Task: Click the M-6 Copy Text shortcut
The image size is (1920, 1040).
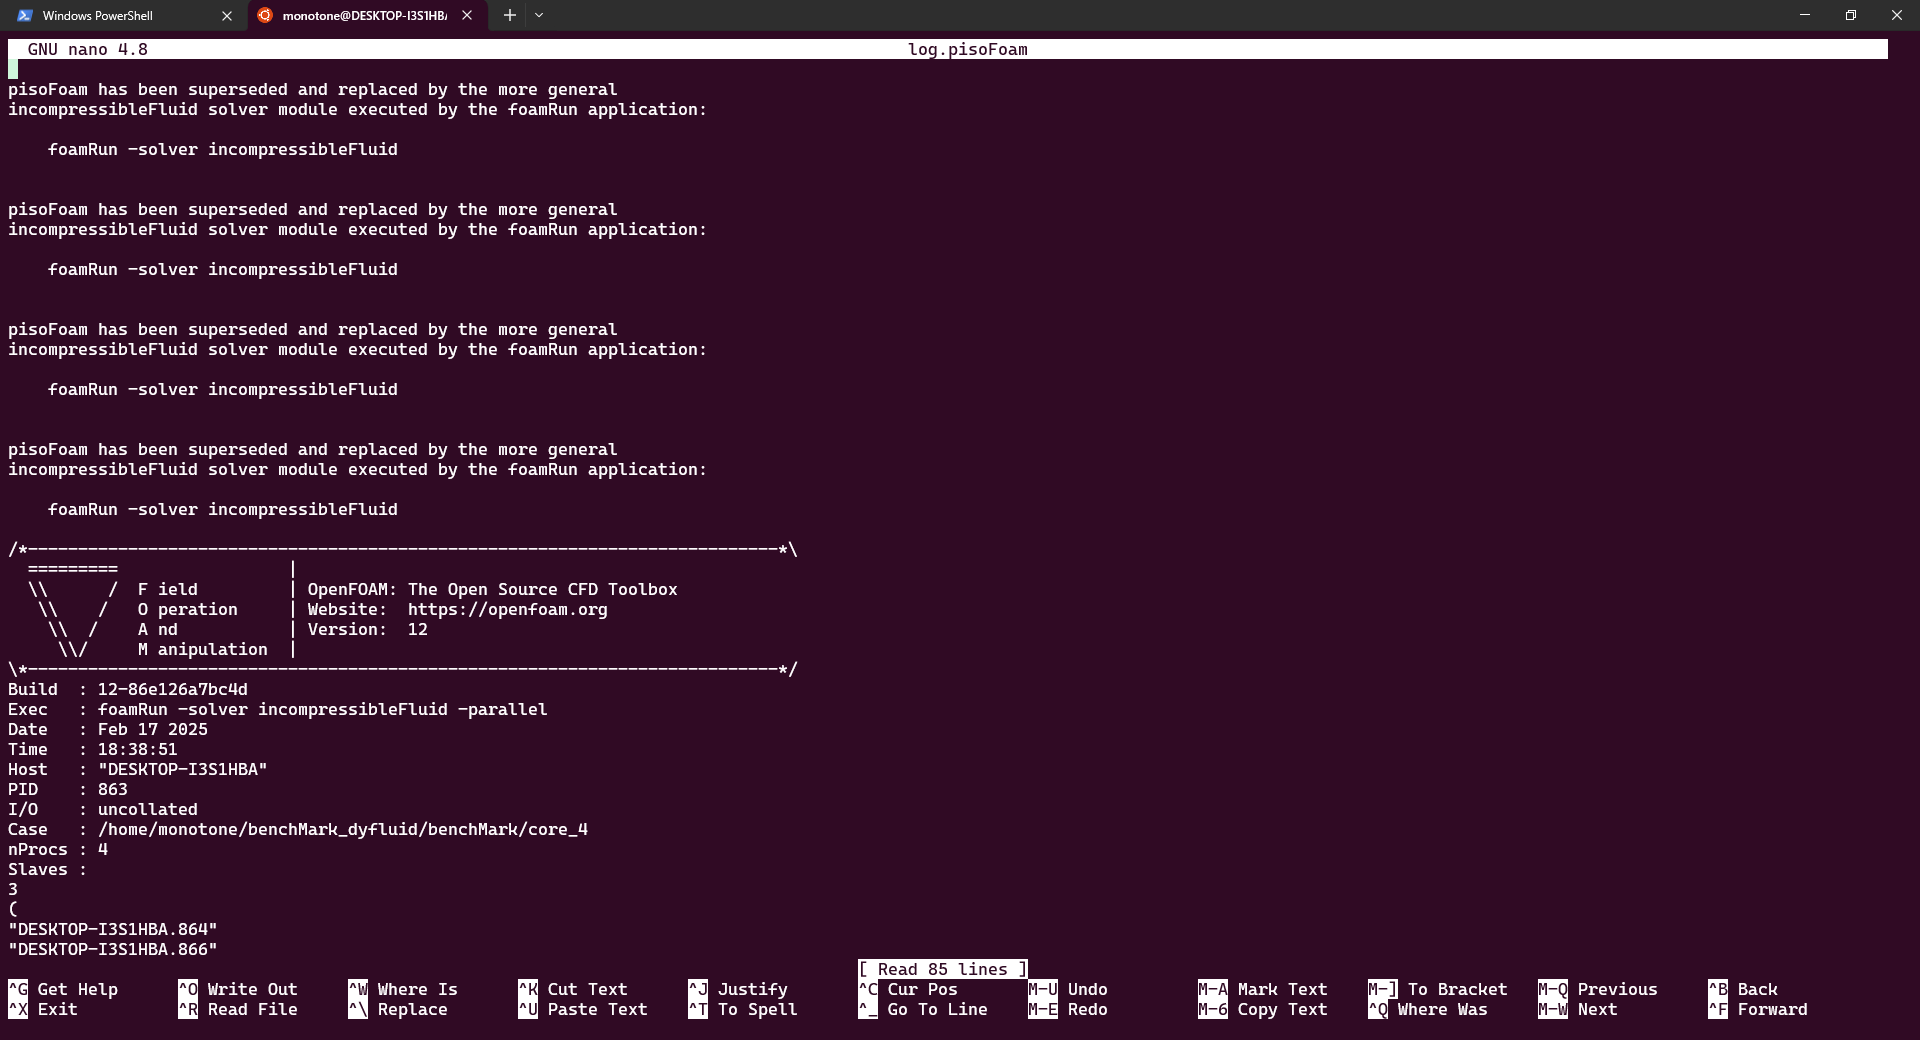Action: [x=1263, y=1009]
